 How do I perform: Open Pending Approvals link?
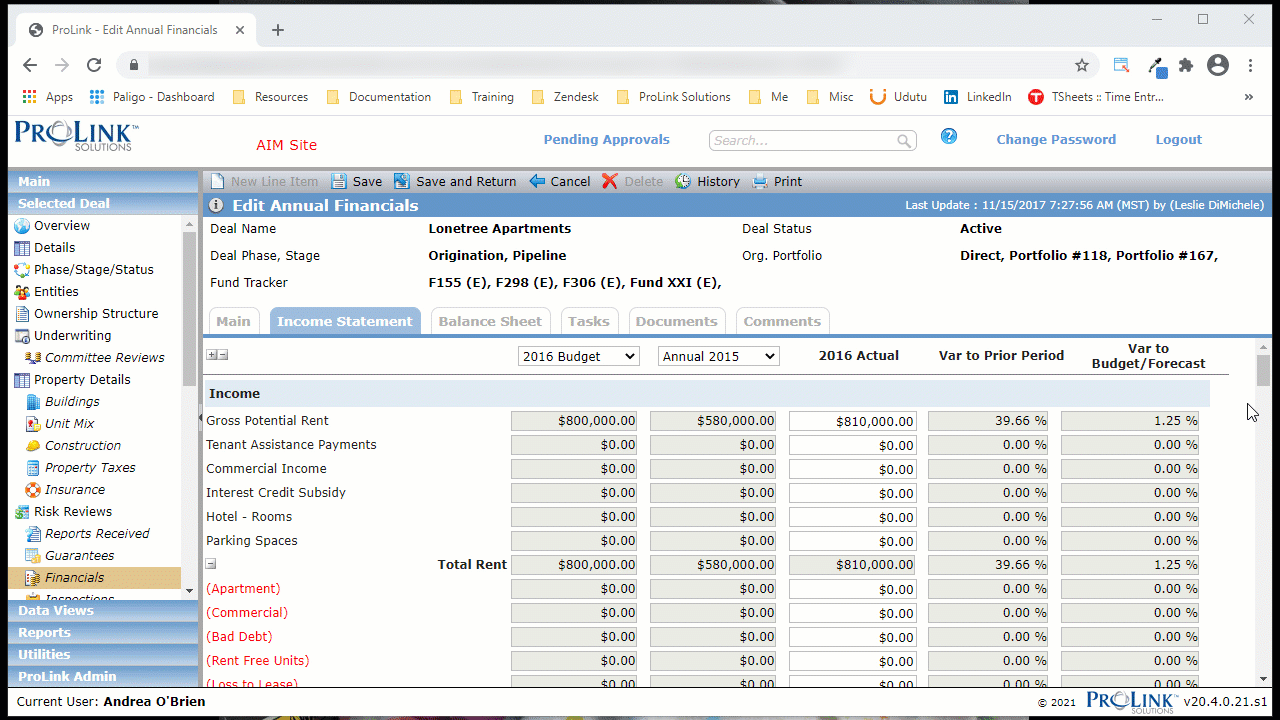606,140
